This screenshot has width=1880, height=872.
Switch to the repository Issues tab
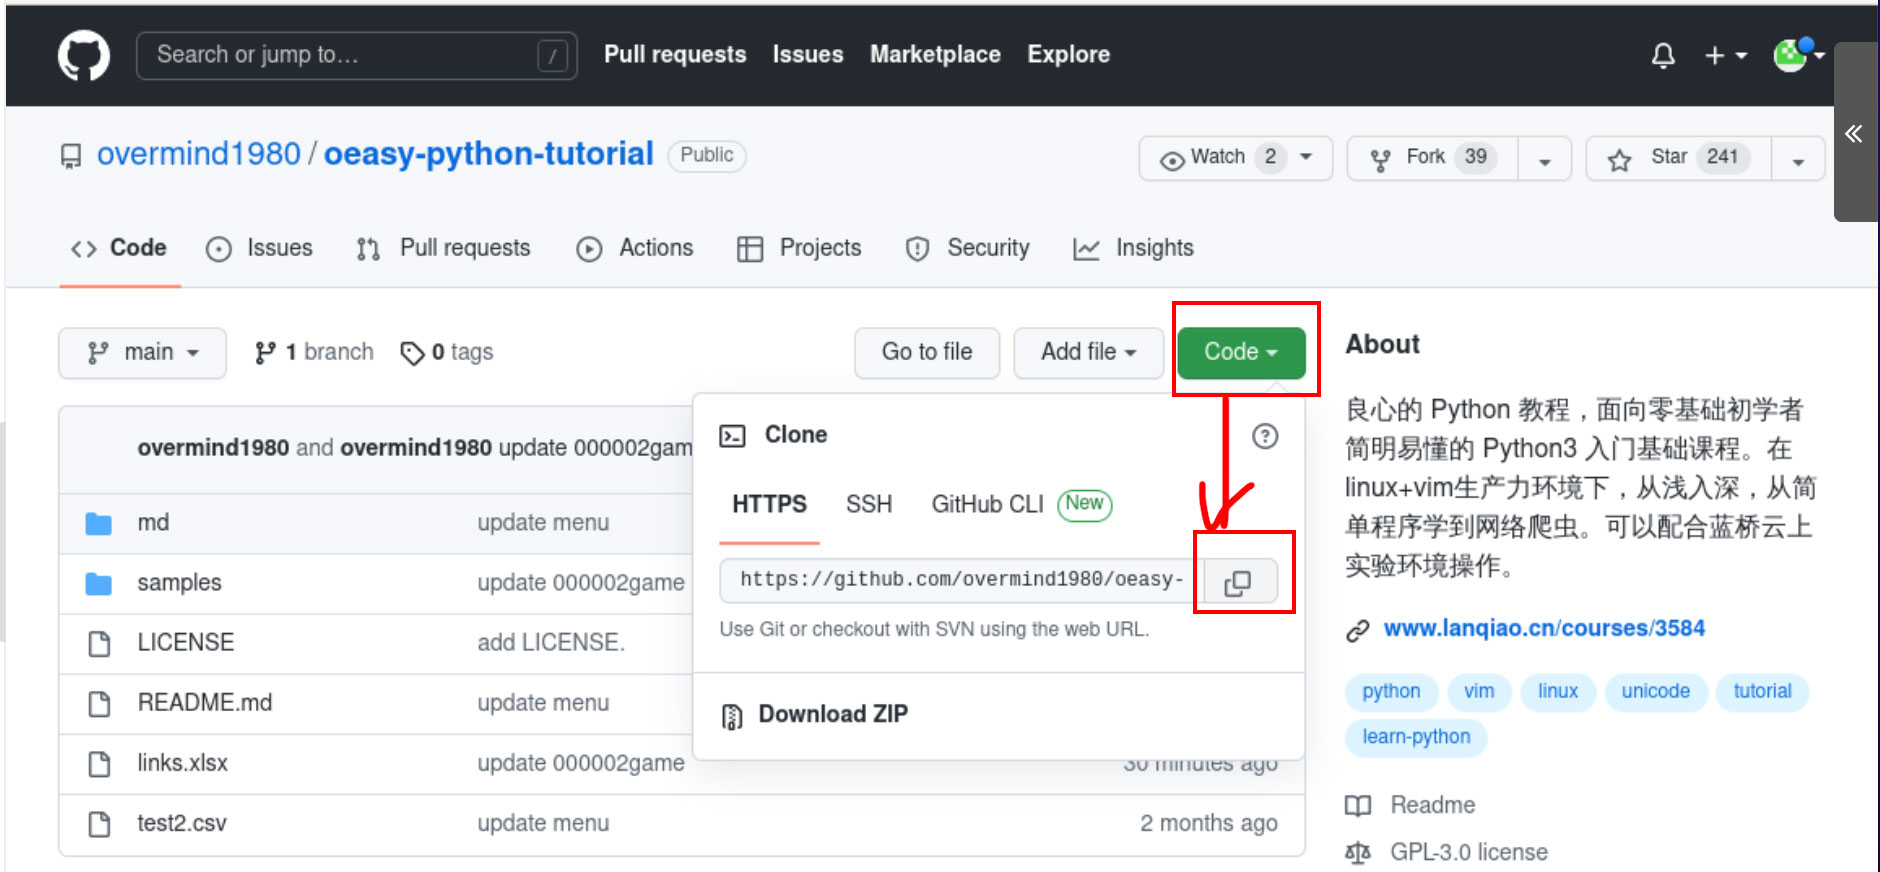259,248
